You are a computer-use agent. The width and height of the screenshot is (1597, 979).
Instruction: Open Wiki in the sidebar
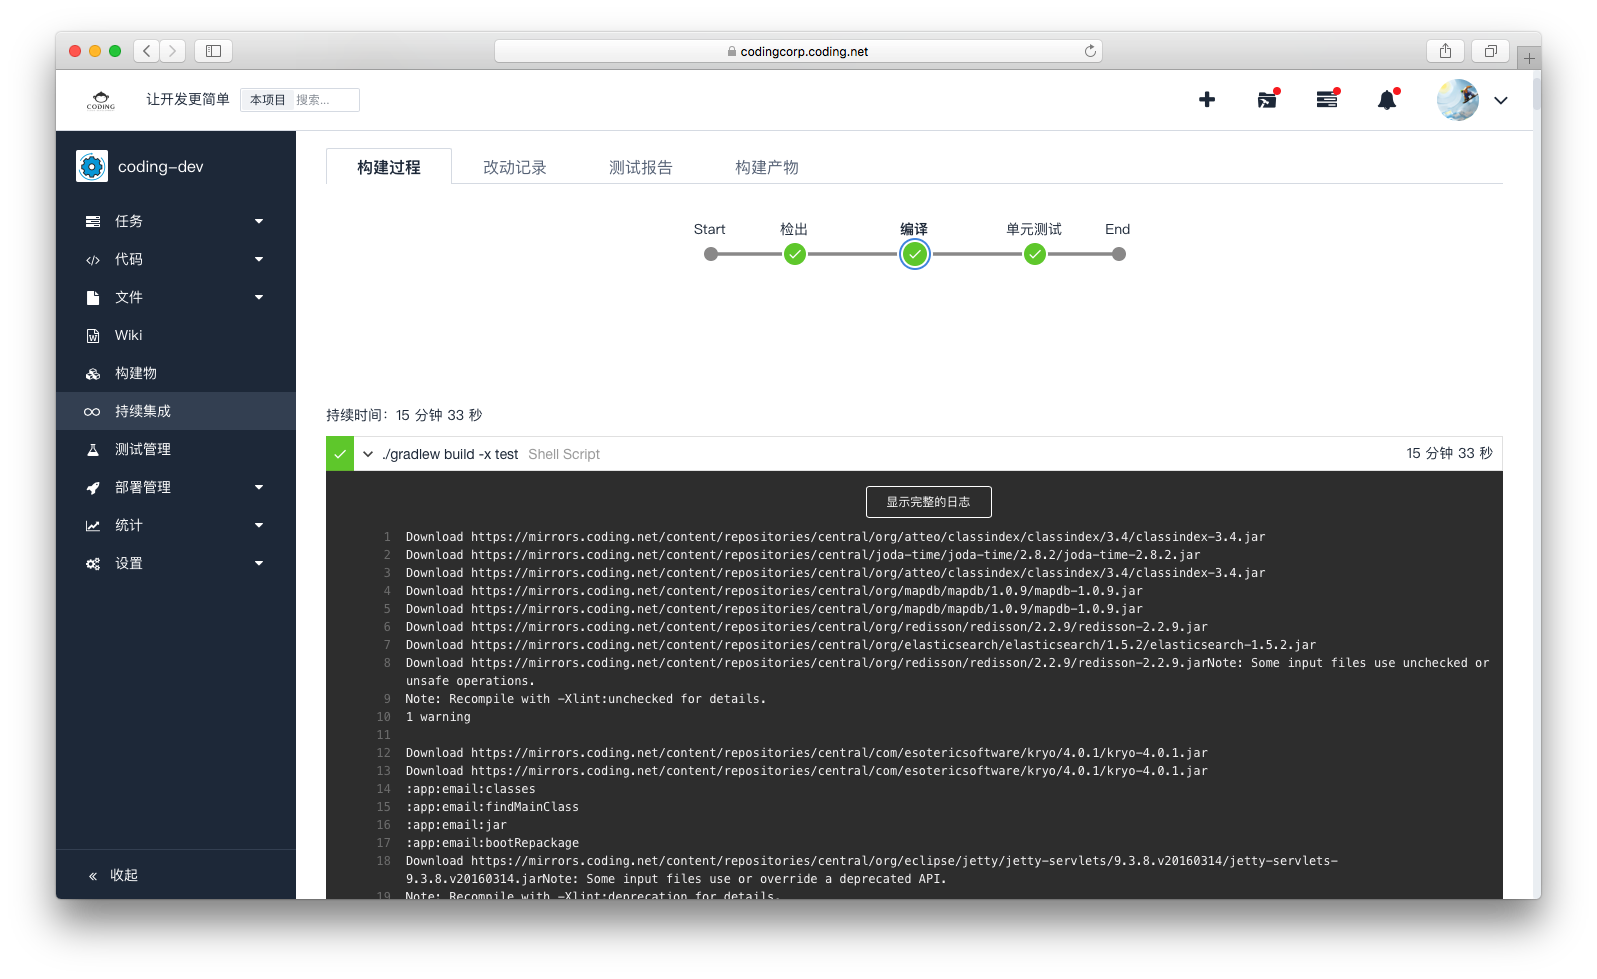coord(128,335)
